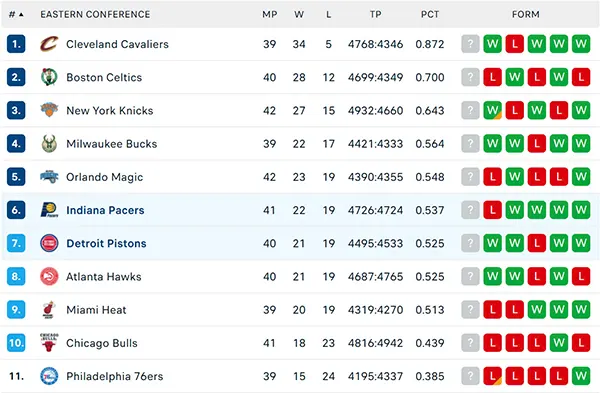Open the New York Knicks logo

pos(49,110)
